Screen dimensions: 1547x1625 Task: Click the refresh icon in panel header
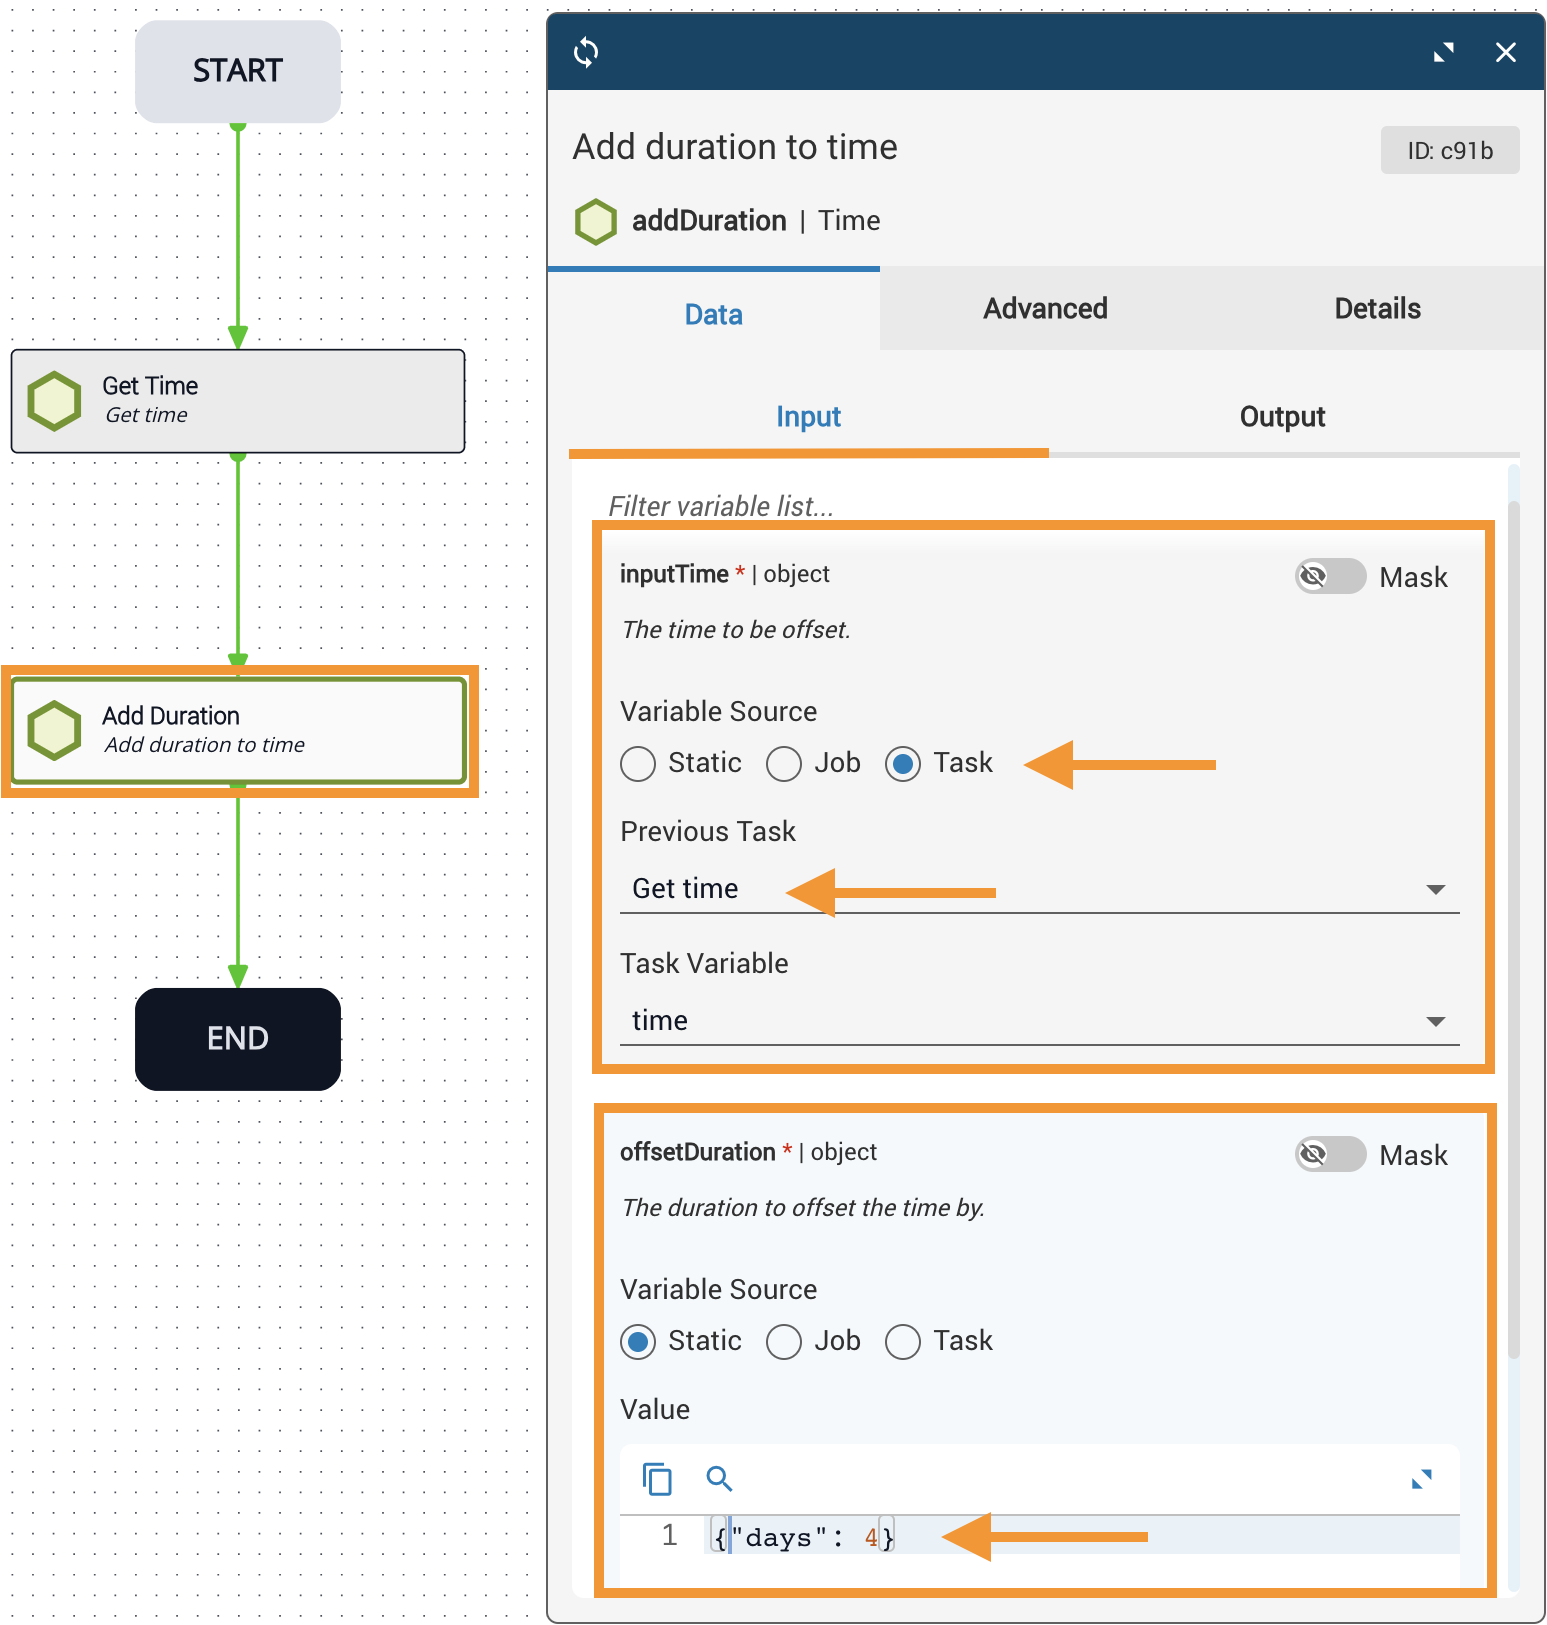(586, 52)
